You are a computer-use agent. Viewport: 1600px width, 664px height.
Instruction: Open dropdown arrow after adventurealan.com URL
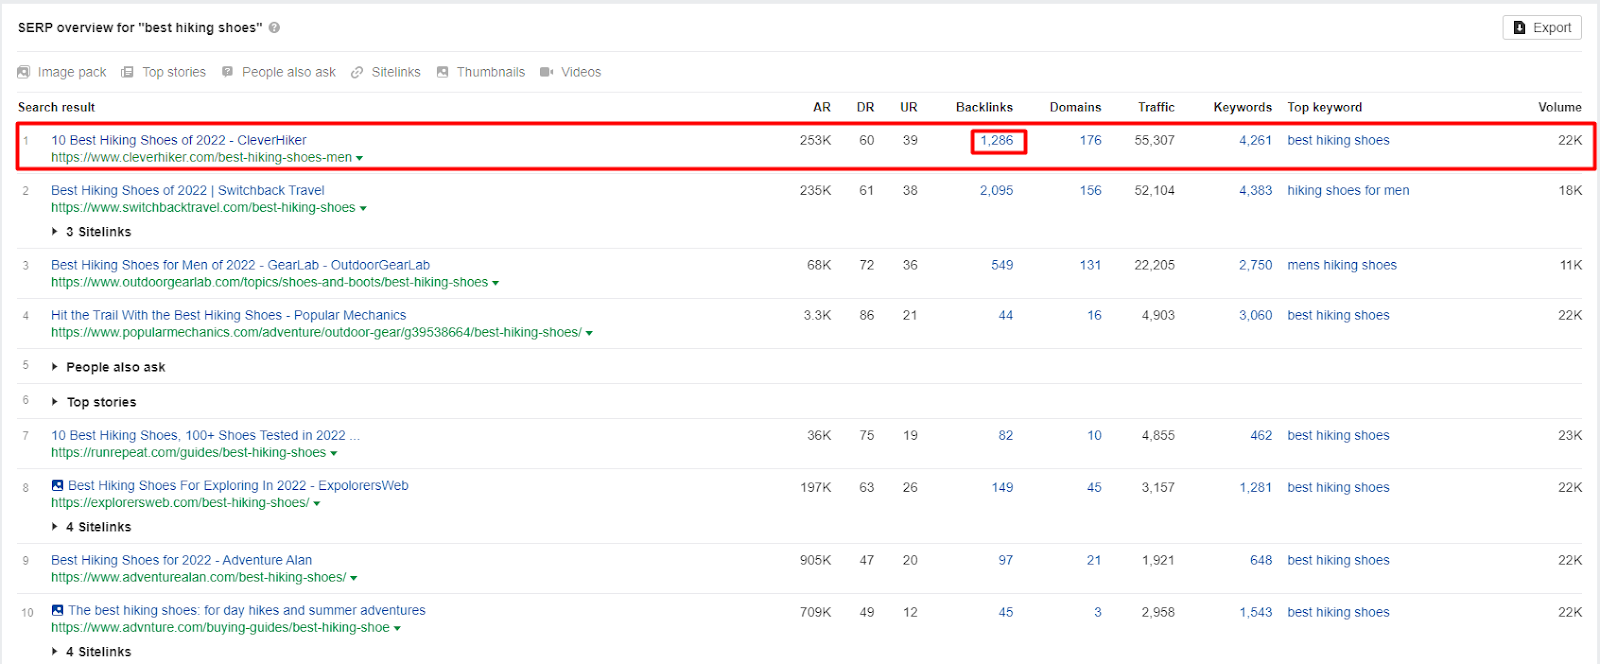click(354, 578)
